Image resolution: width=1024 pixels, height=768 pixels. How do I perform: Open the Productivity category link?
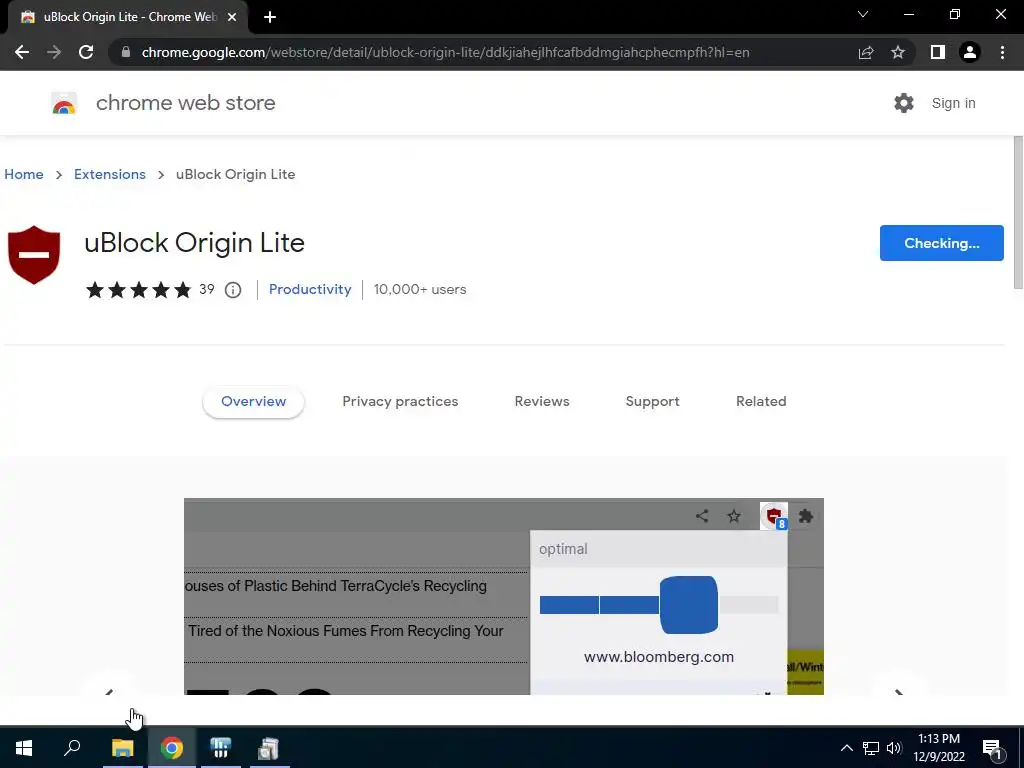tap(310, 289)
